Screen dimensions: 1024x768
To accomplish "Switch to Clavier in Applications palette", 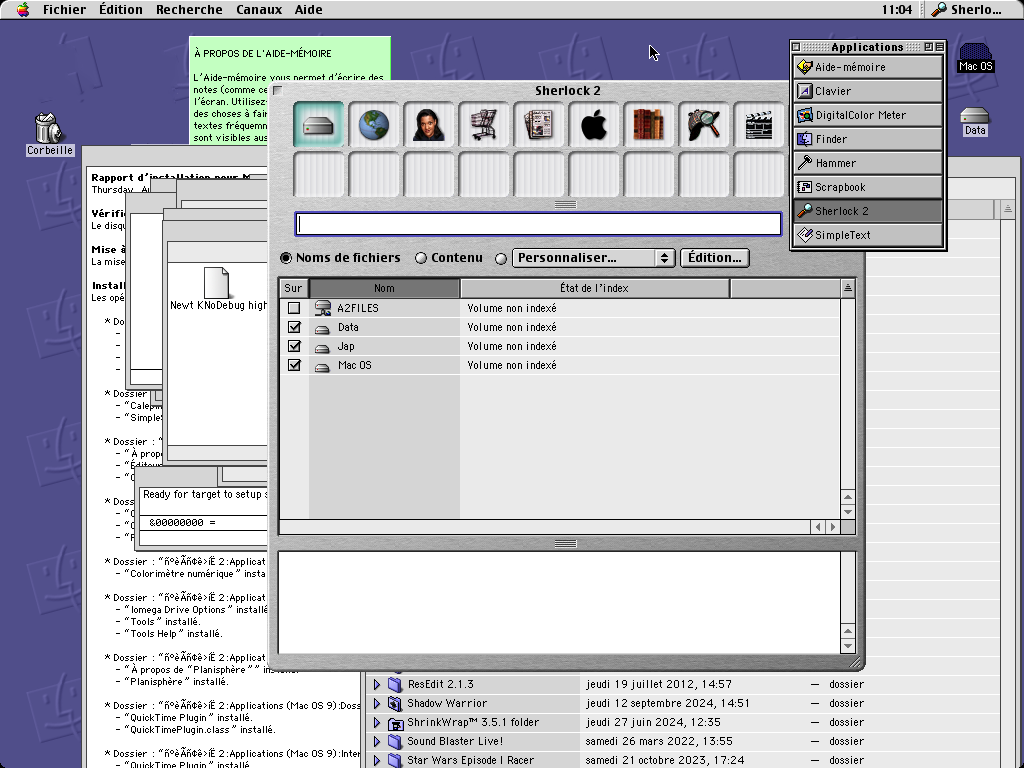I will (868, 91).
